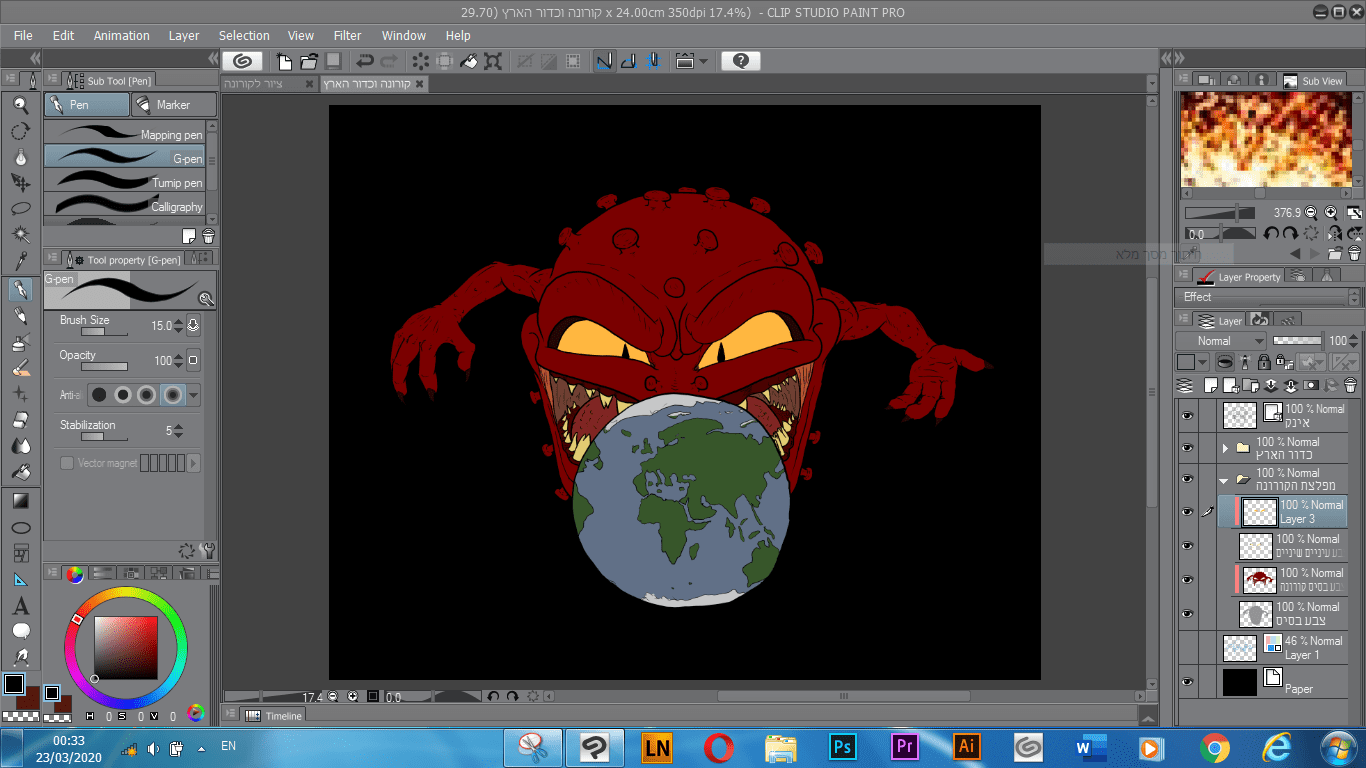Toggle visibility of Layer 3

pyautogui.click(x=1187, y=512)
